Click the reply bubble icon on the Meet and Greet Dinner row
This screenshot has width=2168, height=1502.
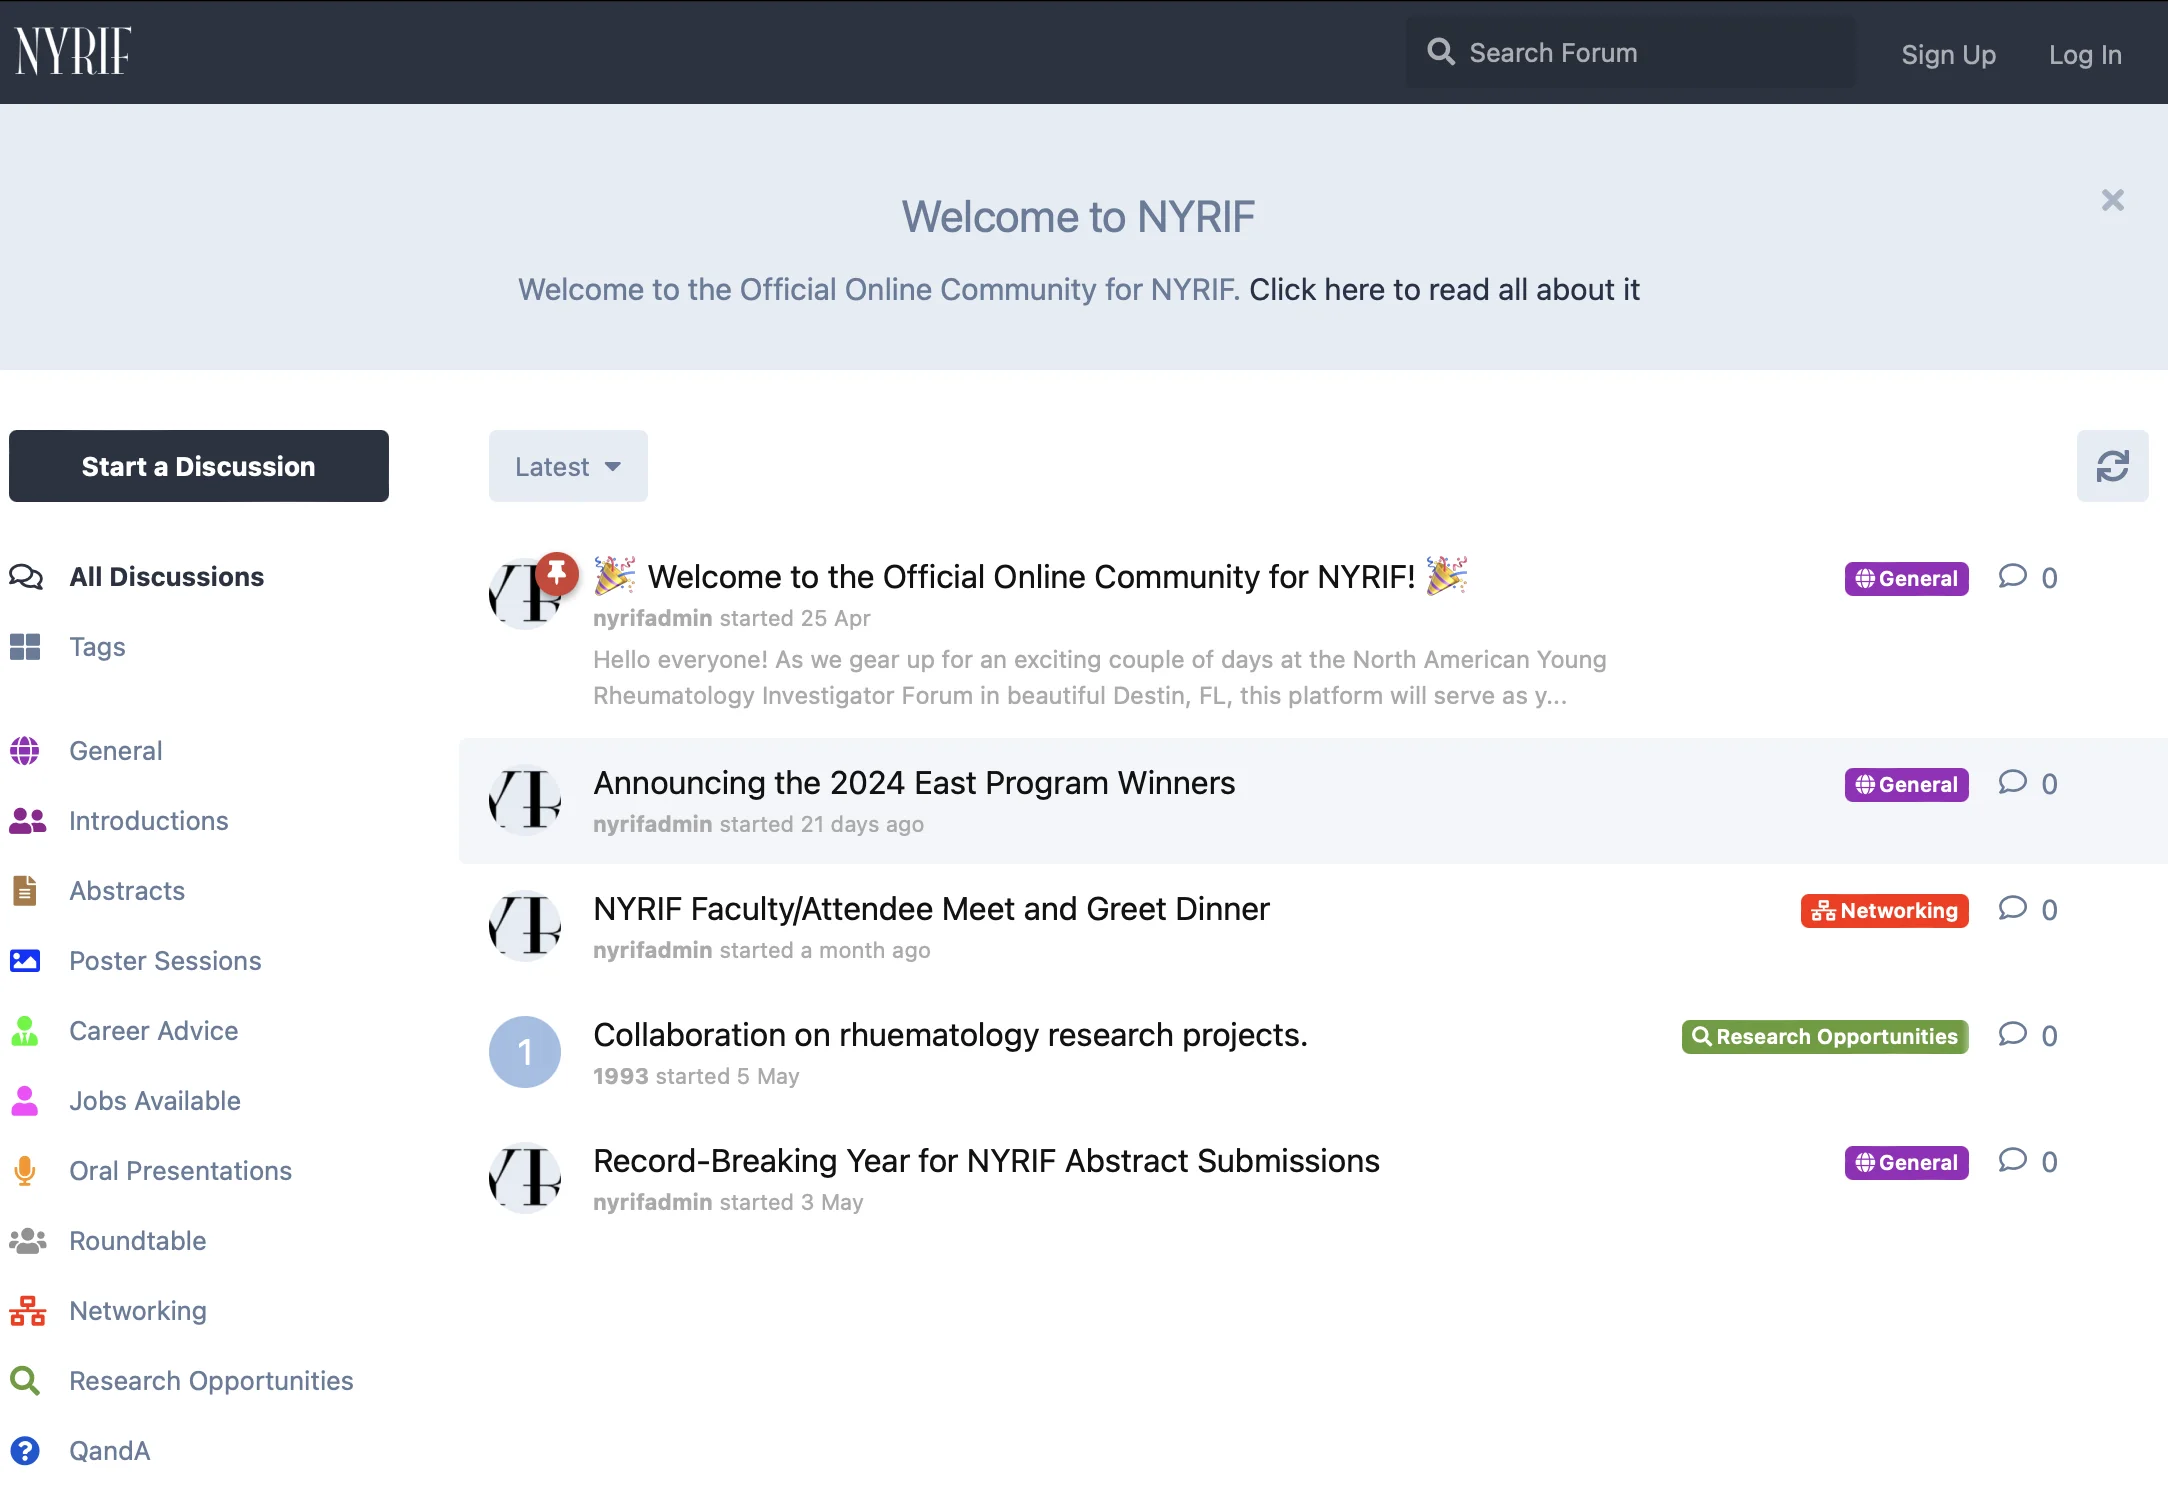(2012, 908)
